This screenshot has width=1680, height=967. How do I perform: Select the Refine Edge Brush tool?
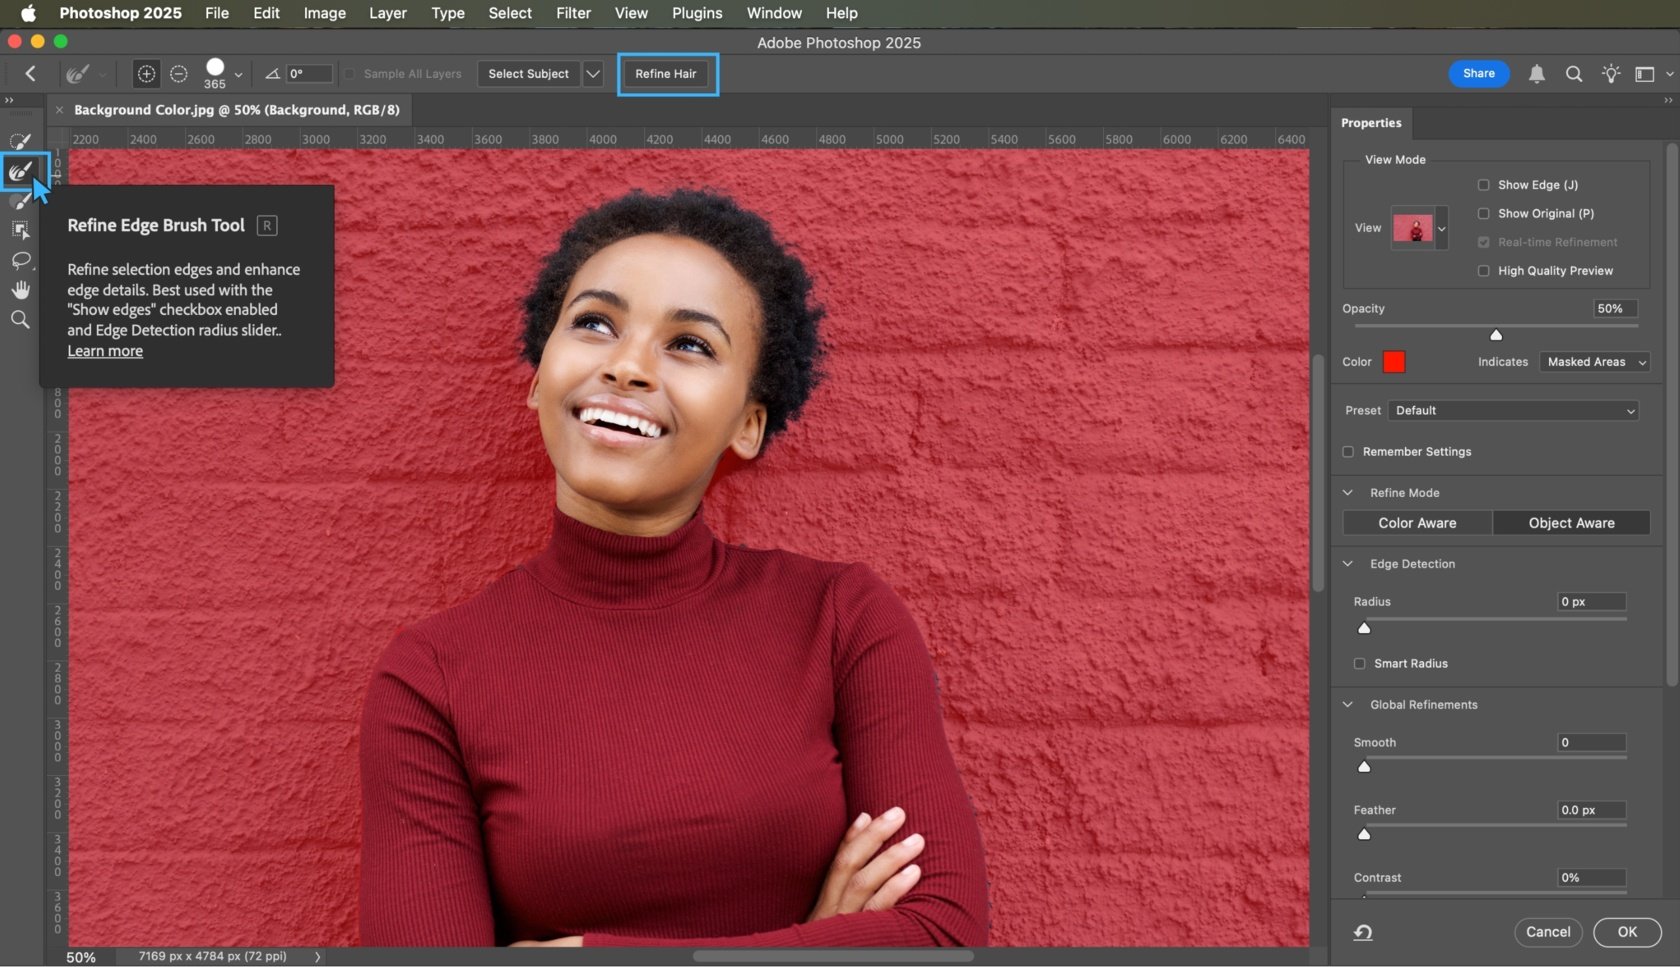21,171
